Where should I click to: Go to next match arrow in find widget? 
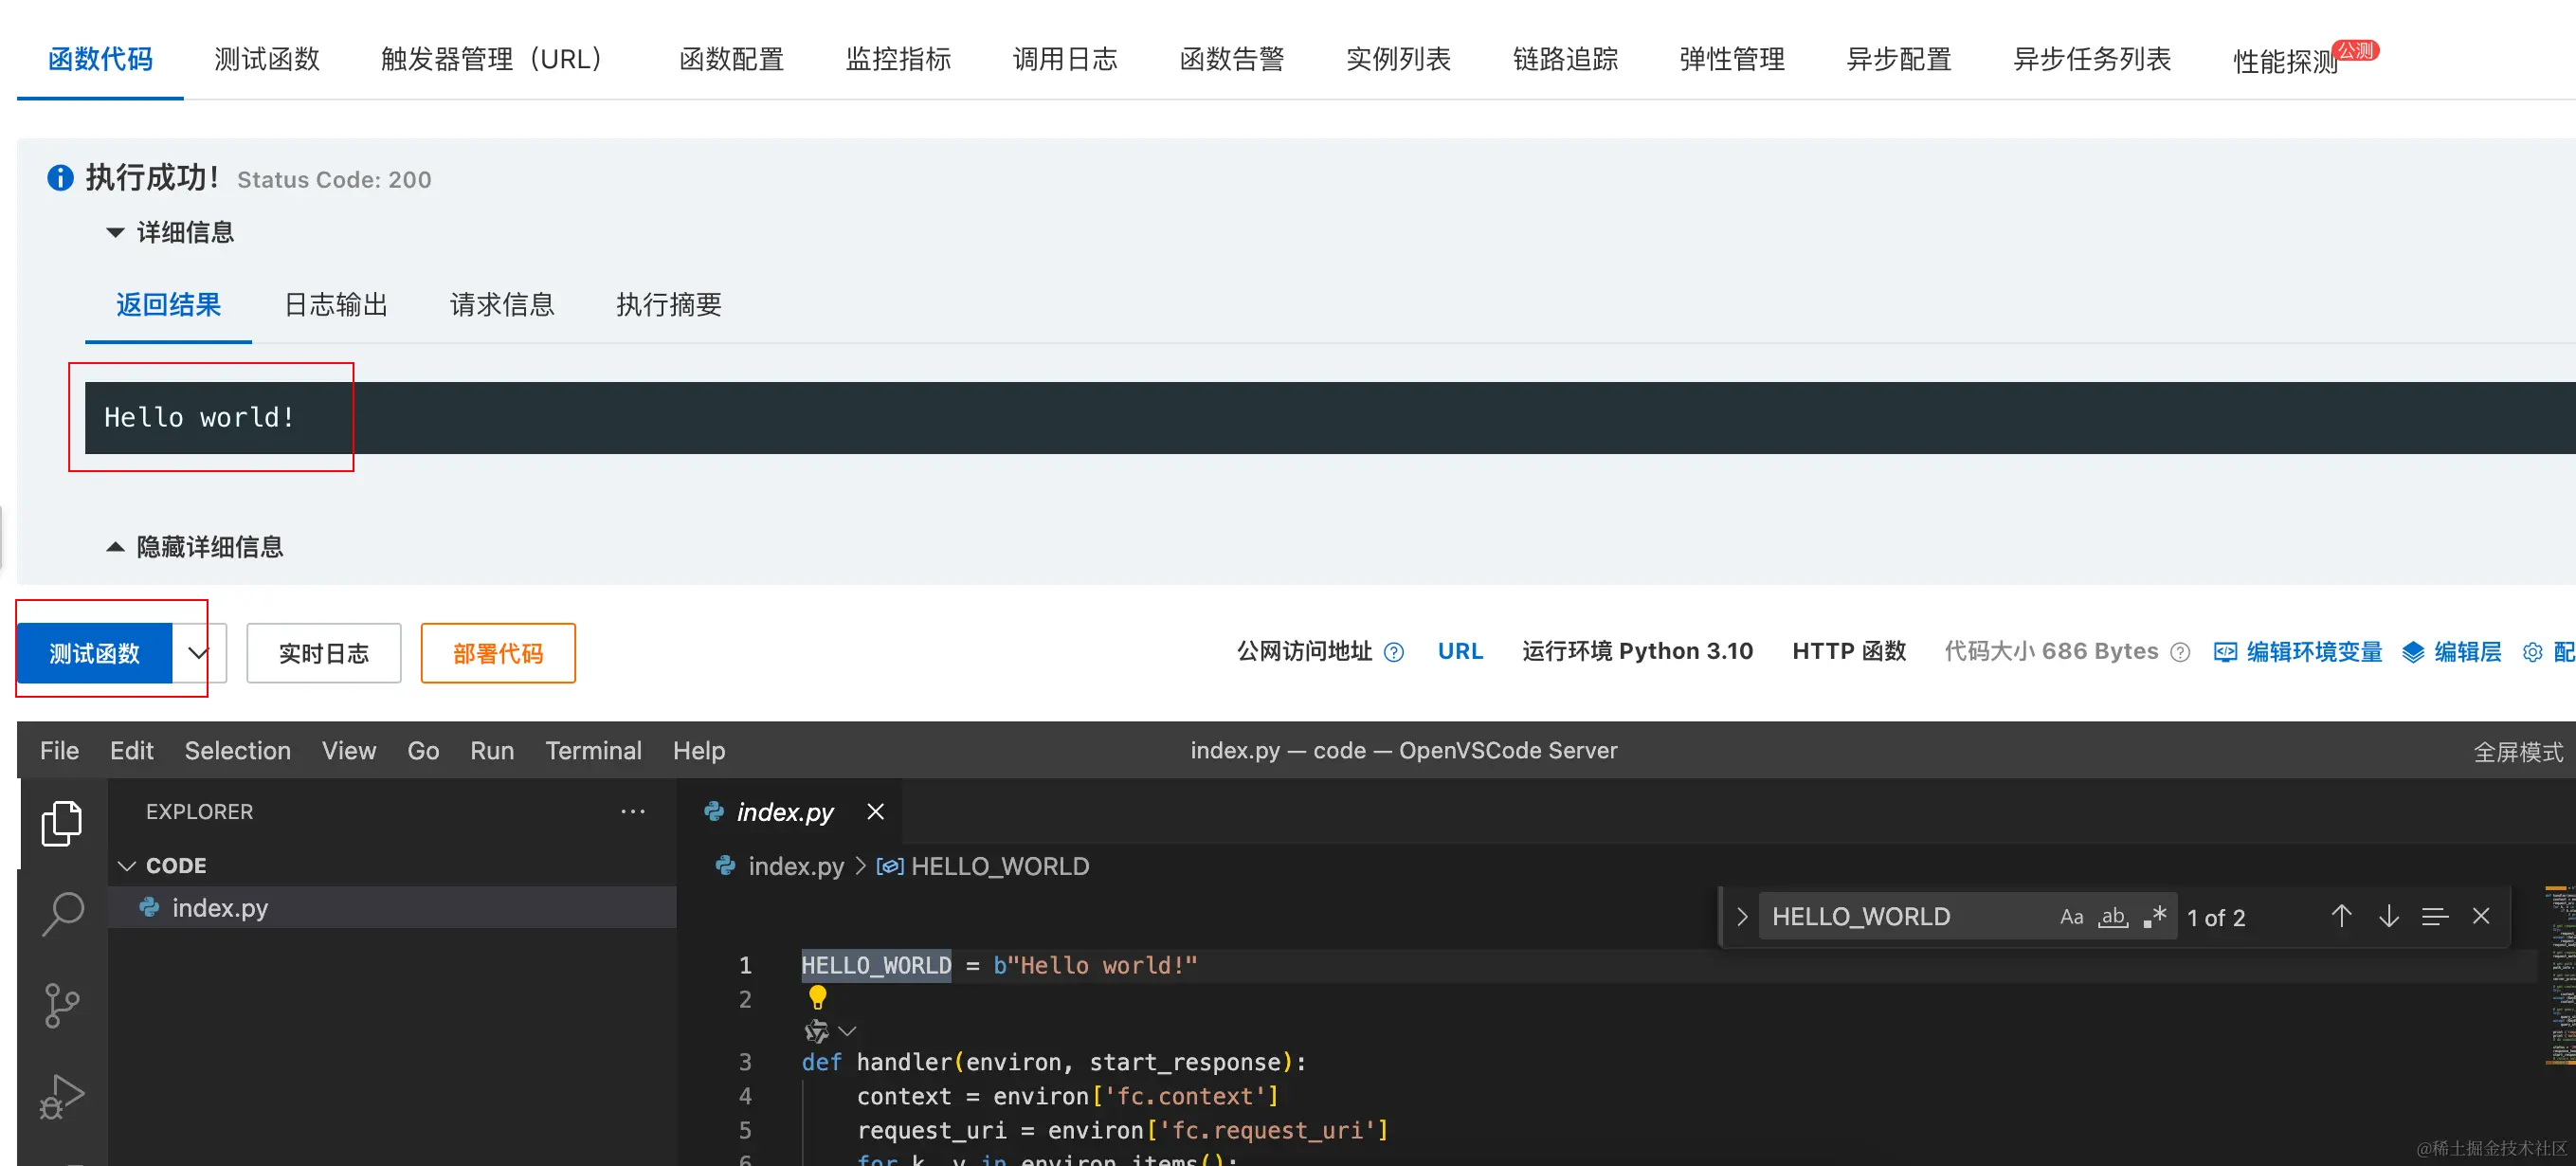click(2388, 916)
